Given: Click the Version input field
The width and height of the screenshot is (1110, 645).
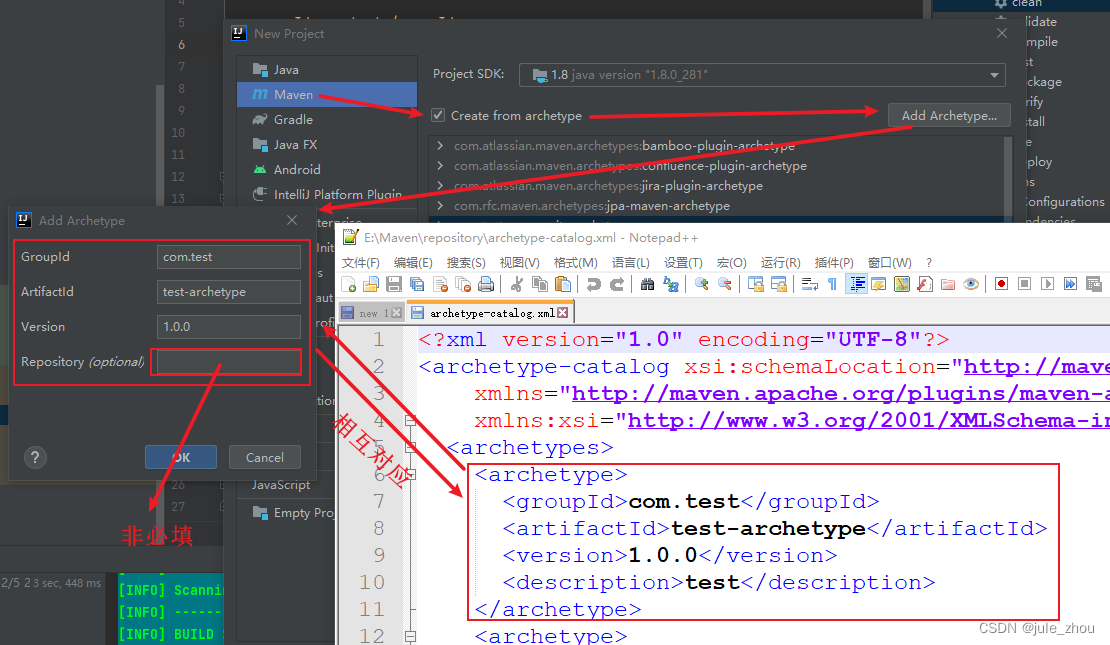Looking at the screenshot, I should tap(229, 326).
